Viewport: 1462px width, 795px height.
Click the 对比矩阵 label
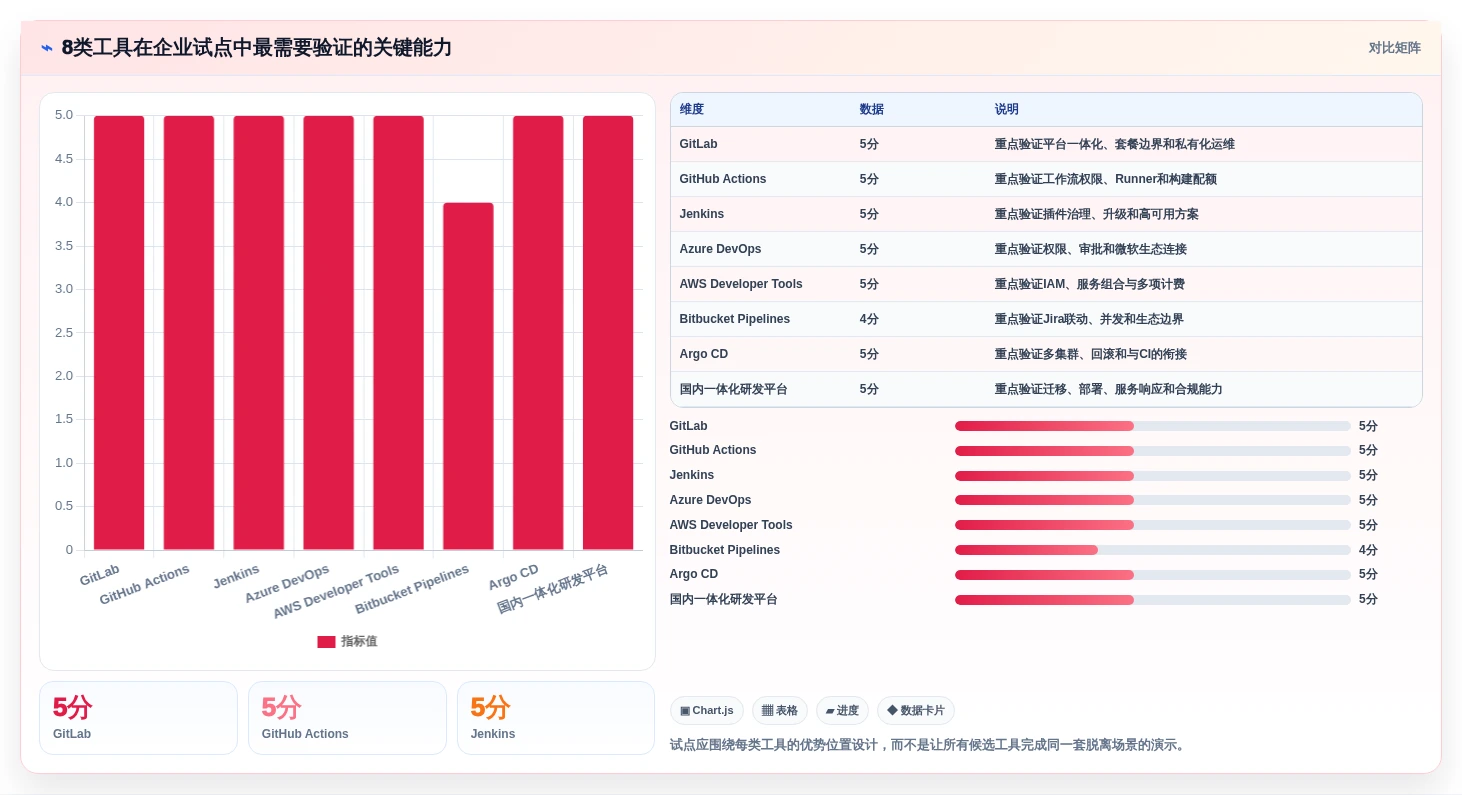pos(1394,48)
